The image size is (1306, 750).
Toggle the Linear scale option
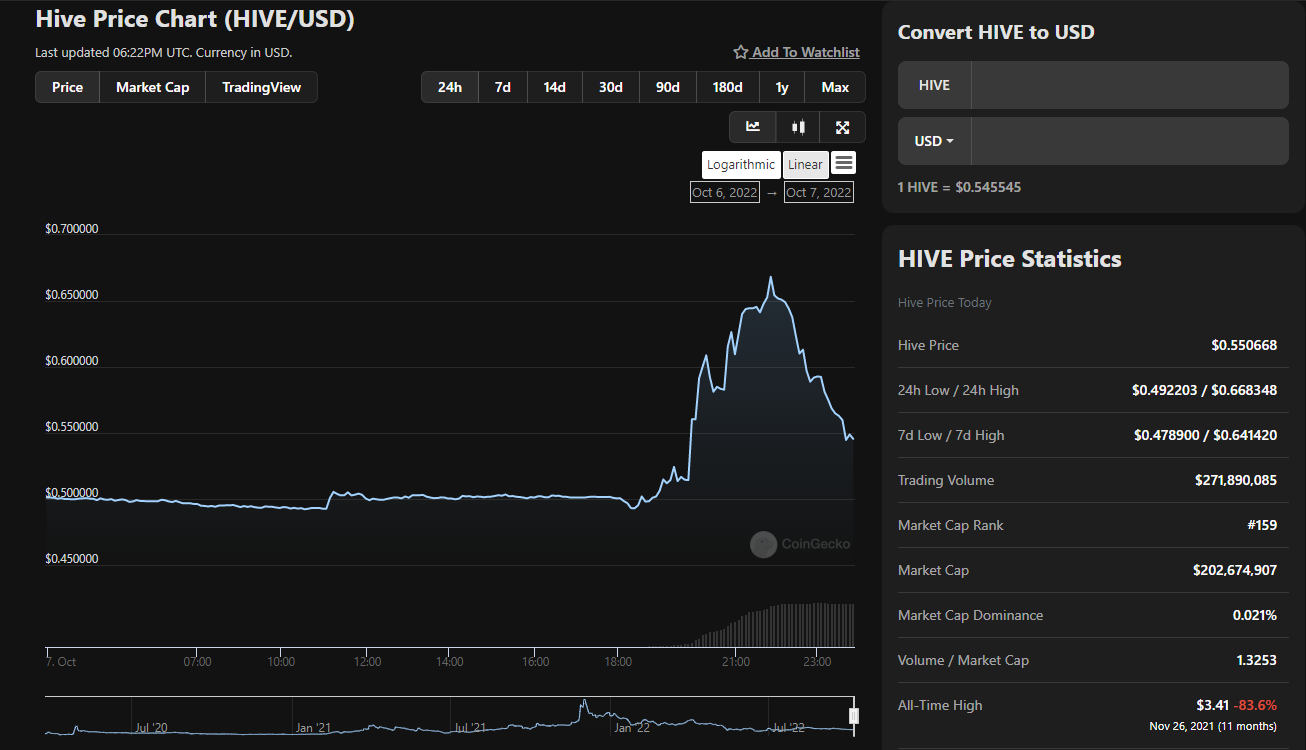point(805,165)
